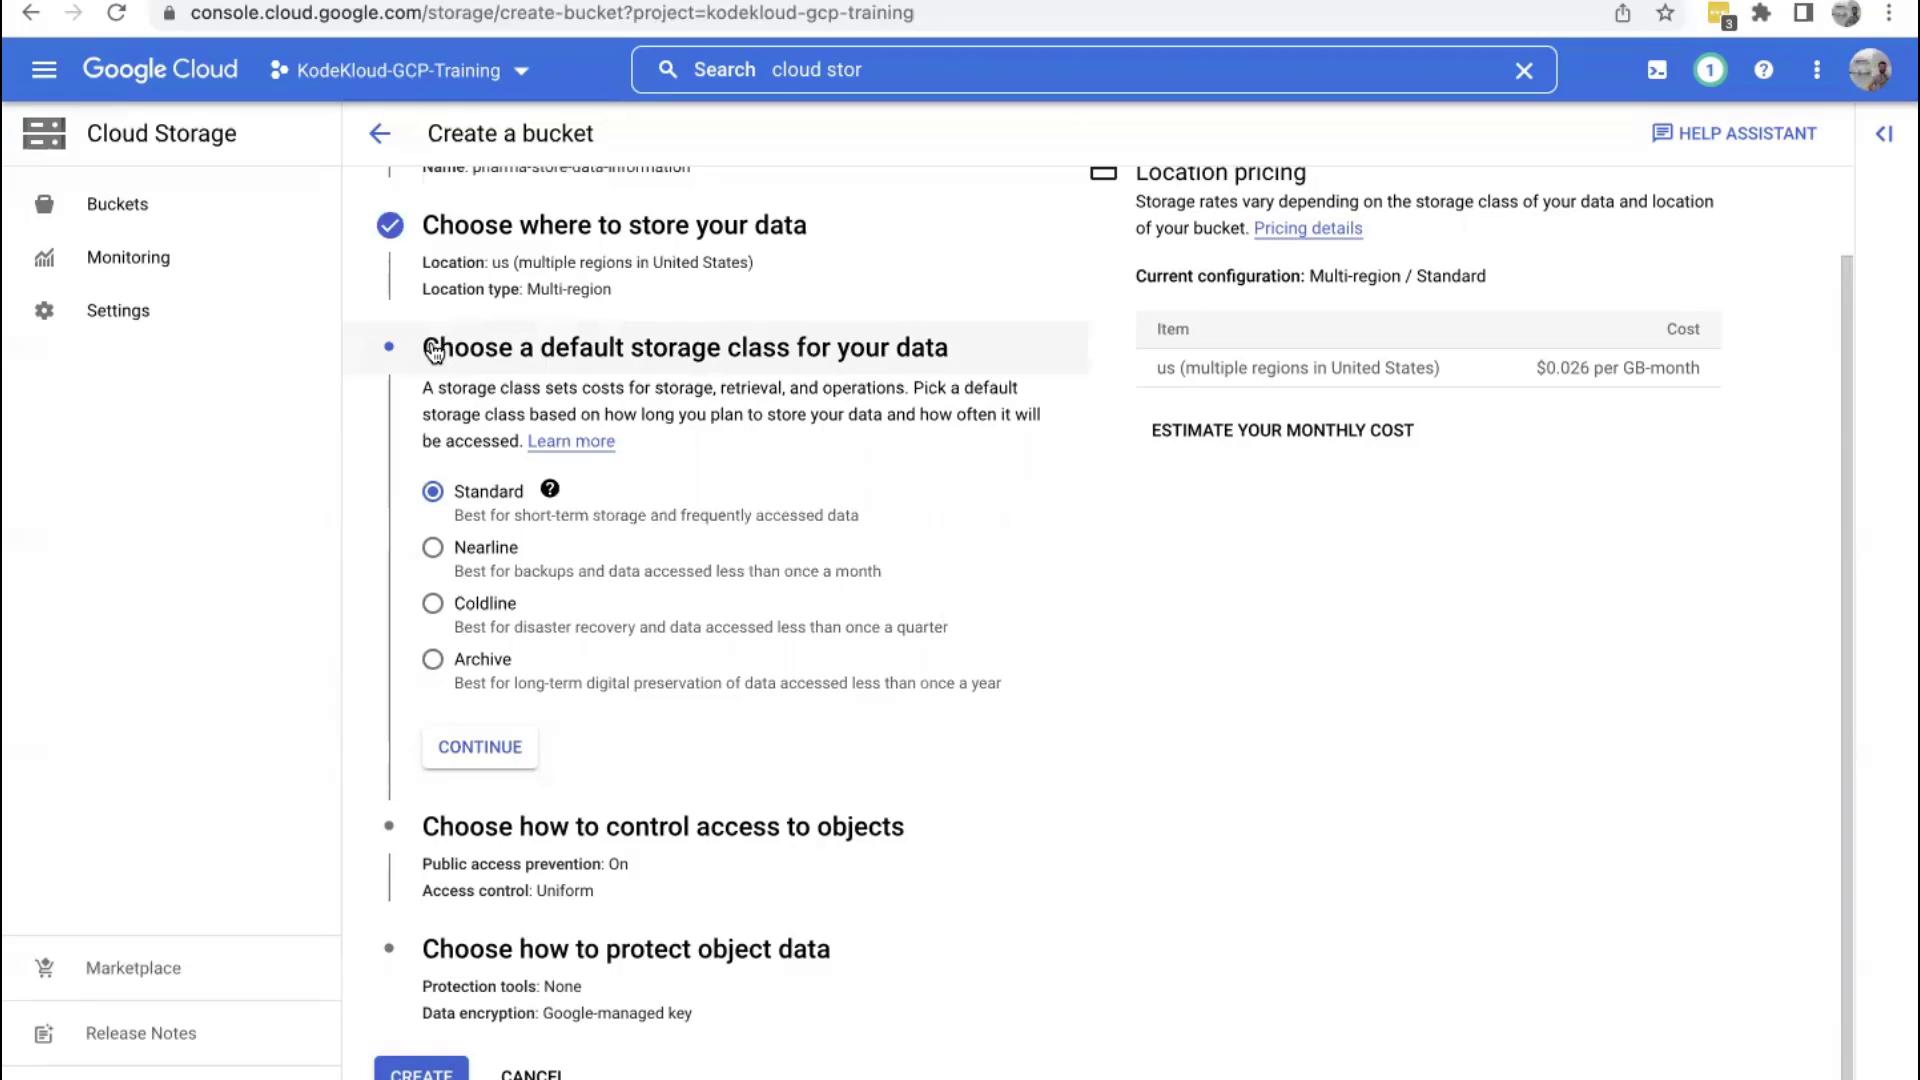Open the KodeKloud-GCP-Training project dropdown
The width and height of the screenshot is (1920, 1080).
[x=399, y=71]
